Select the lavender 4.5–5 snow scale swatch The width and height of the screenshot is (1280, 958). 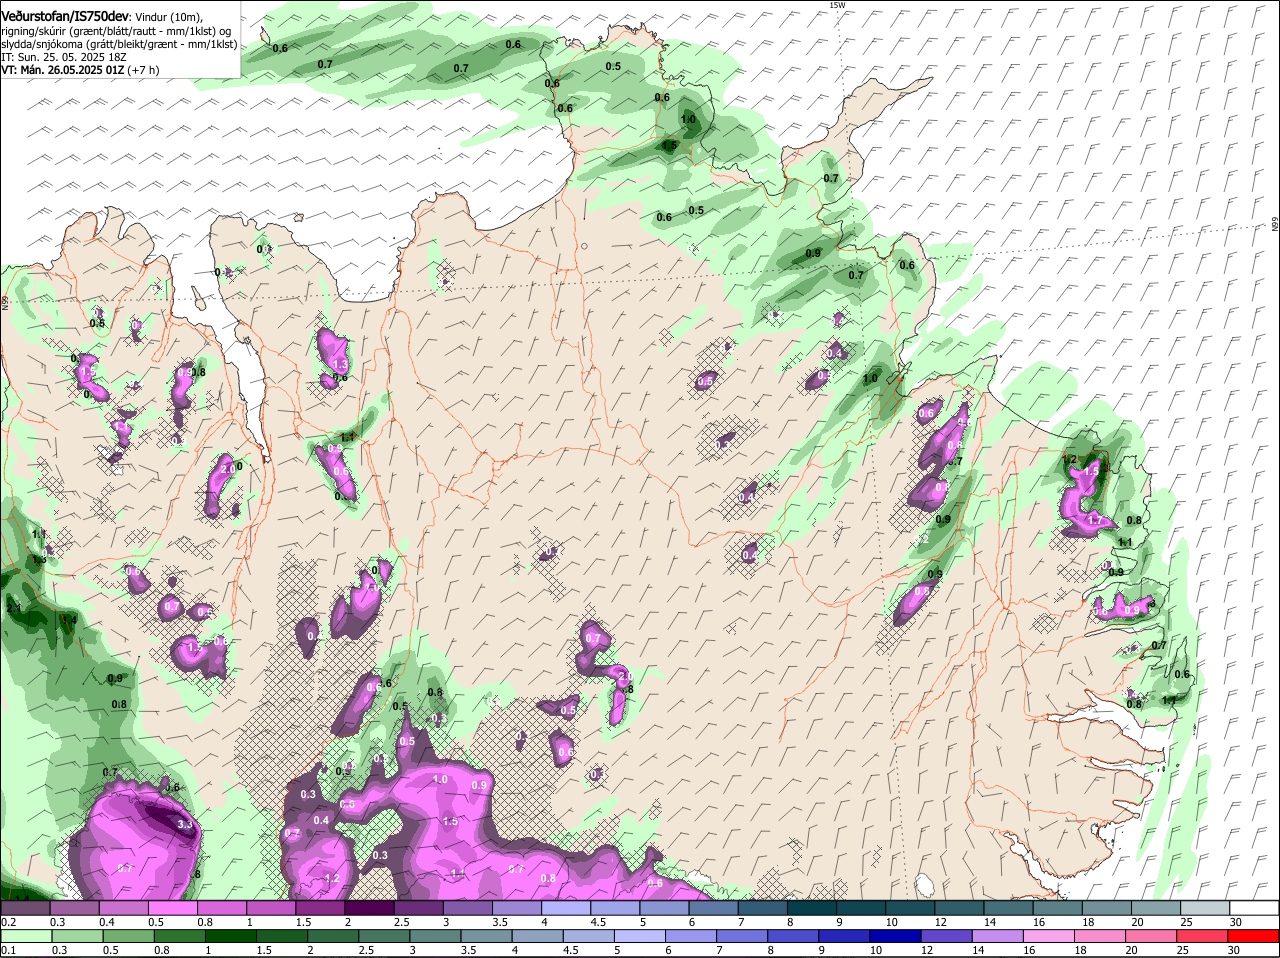(x=616, y=907)
